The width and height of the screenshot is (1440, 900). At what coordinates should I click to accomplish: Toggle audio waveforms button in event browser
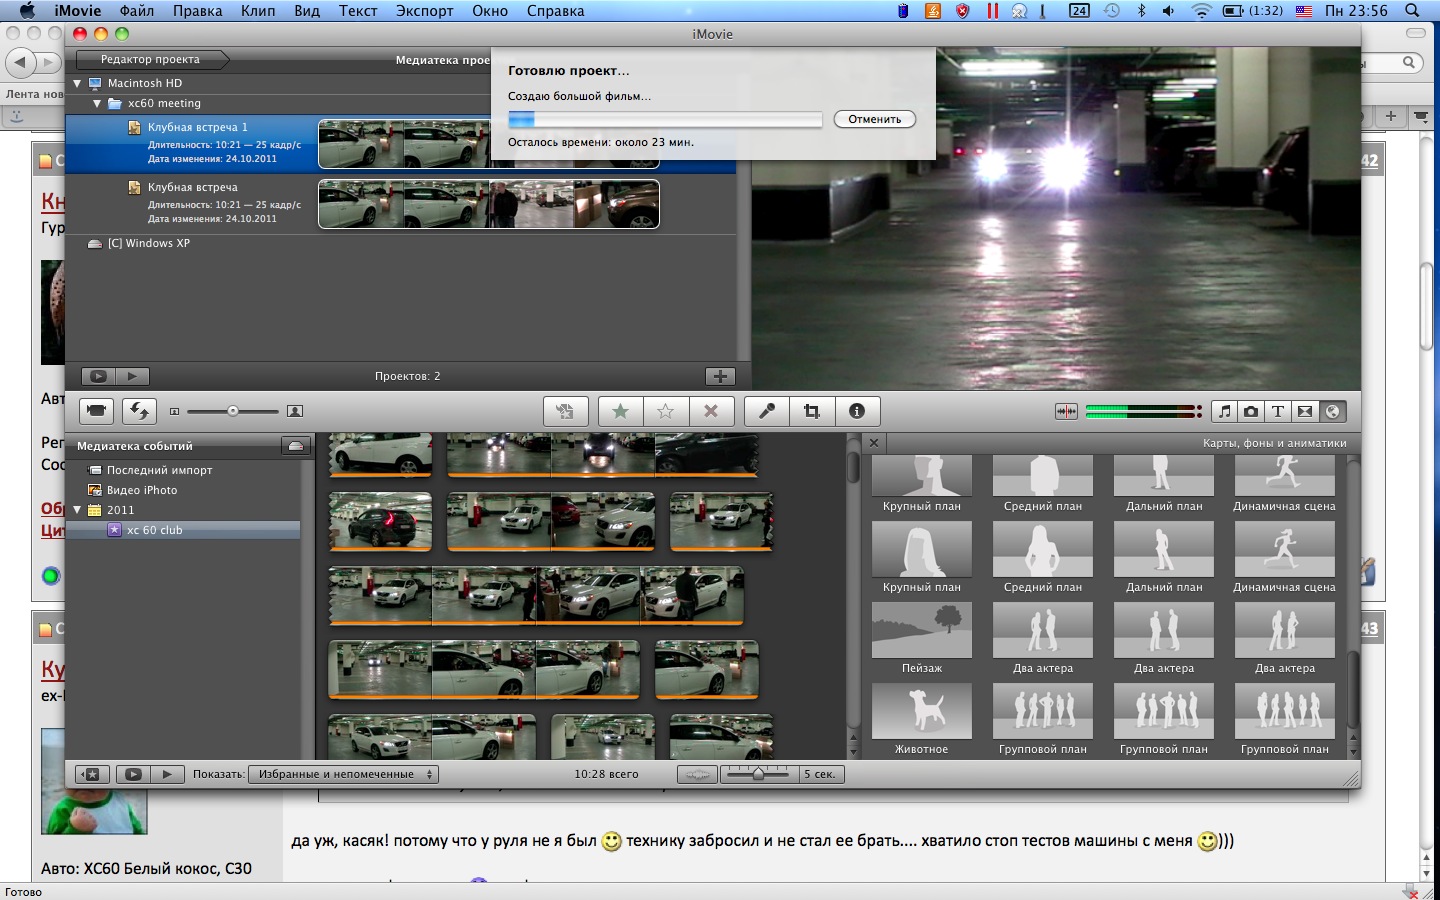point(698,774)
